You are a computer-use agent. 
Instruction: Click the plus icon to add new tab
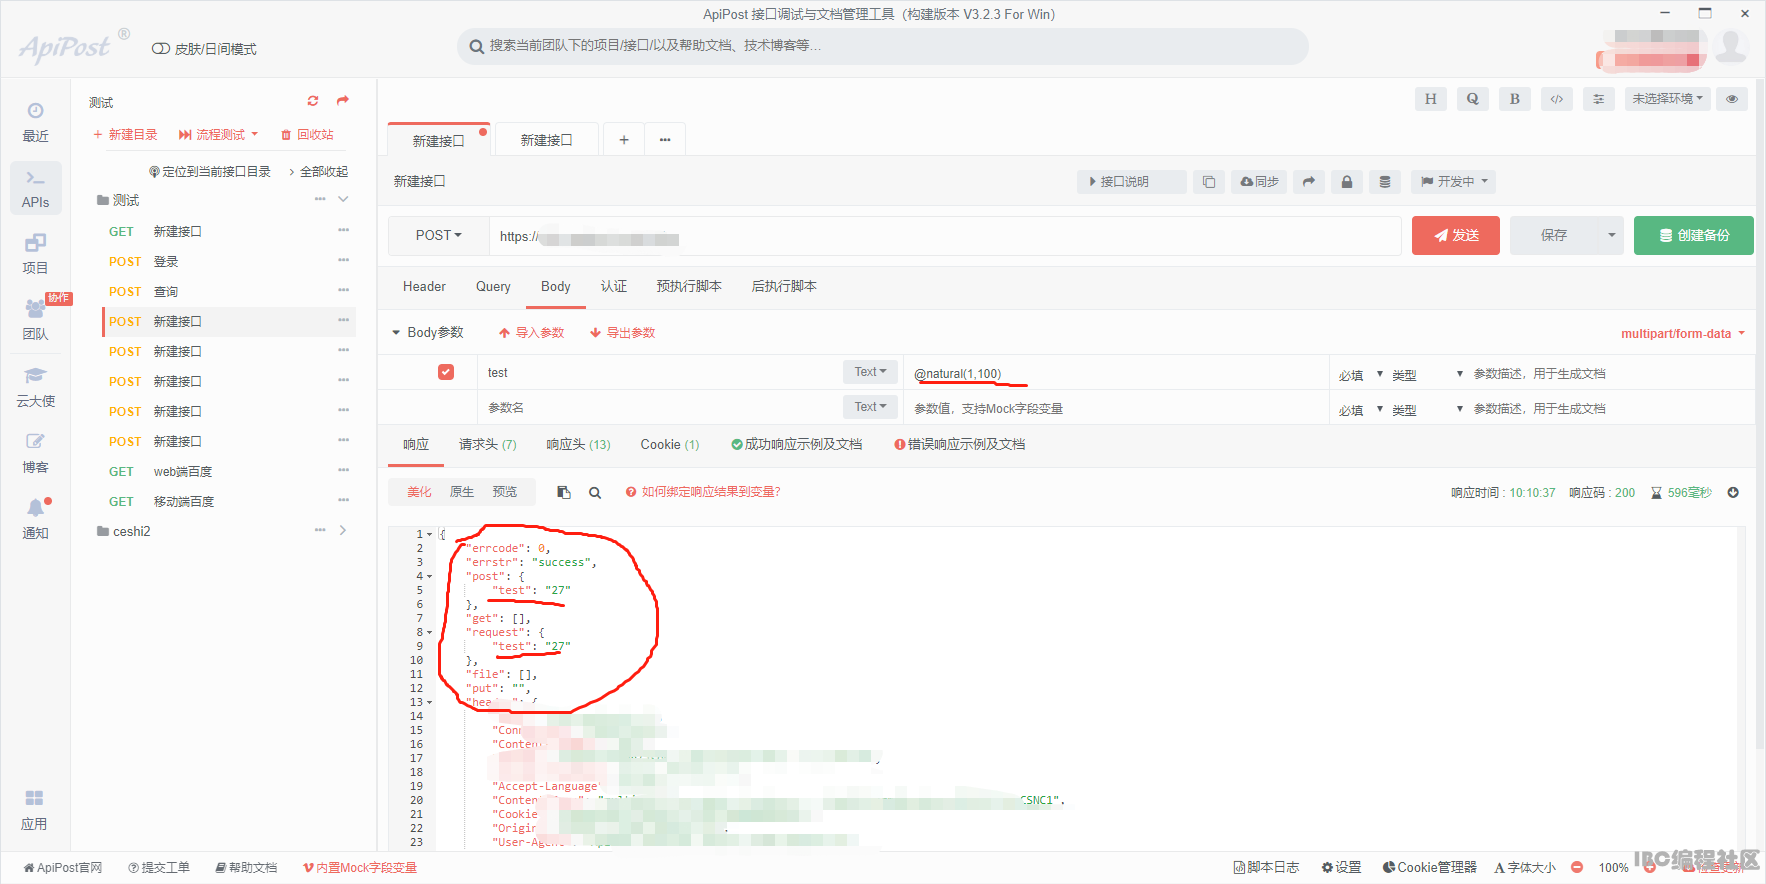pyautogui.click(x=624, y=140)
